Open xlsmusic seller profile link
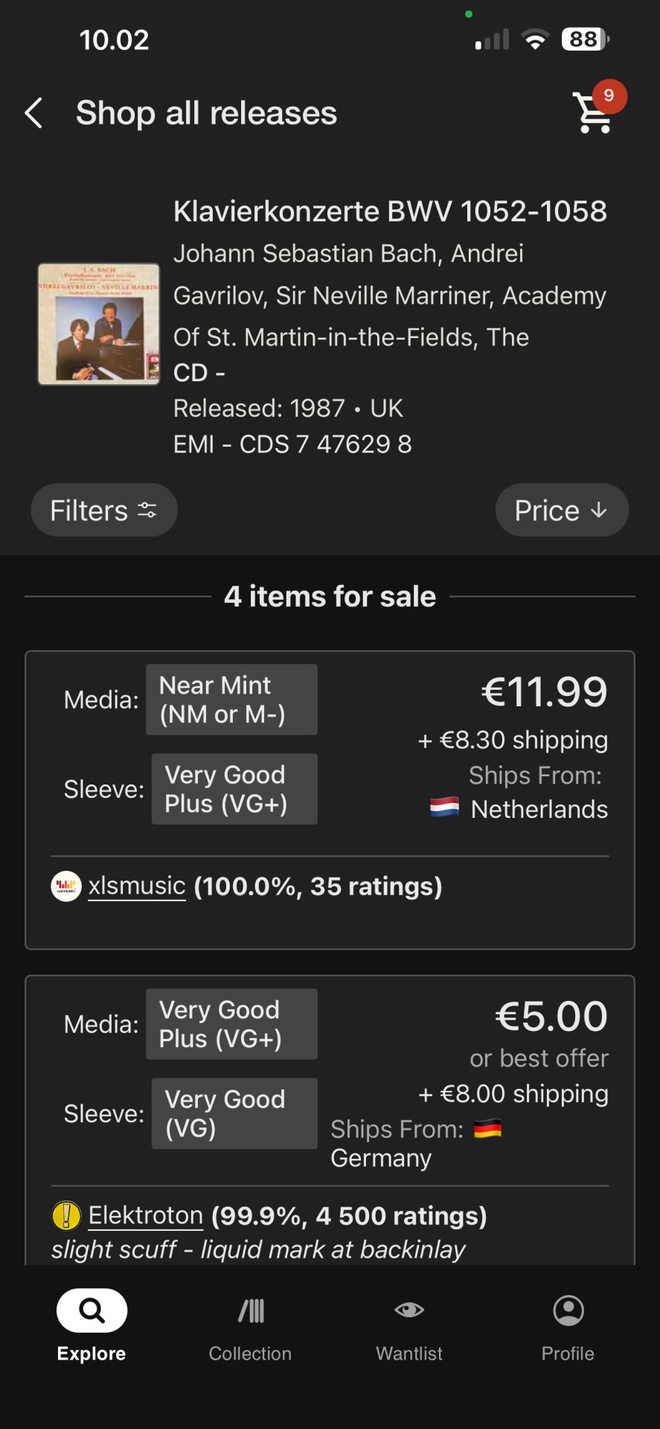660x1429 pixels. click(x=137, y=886)
